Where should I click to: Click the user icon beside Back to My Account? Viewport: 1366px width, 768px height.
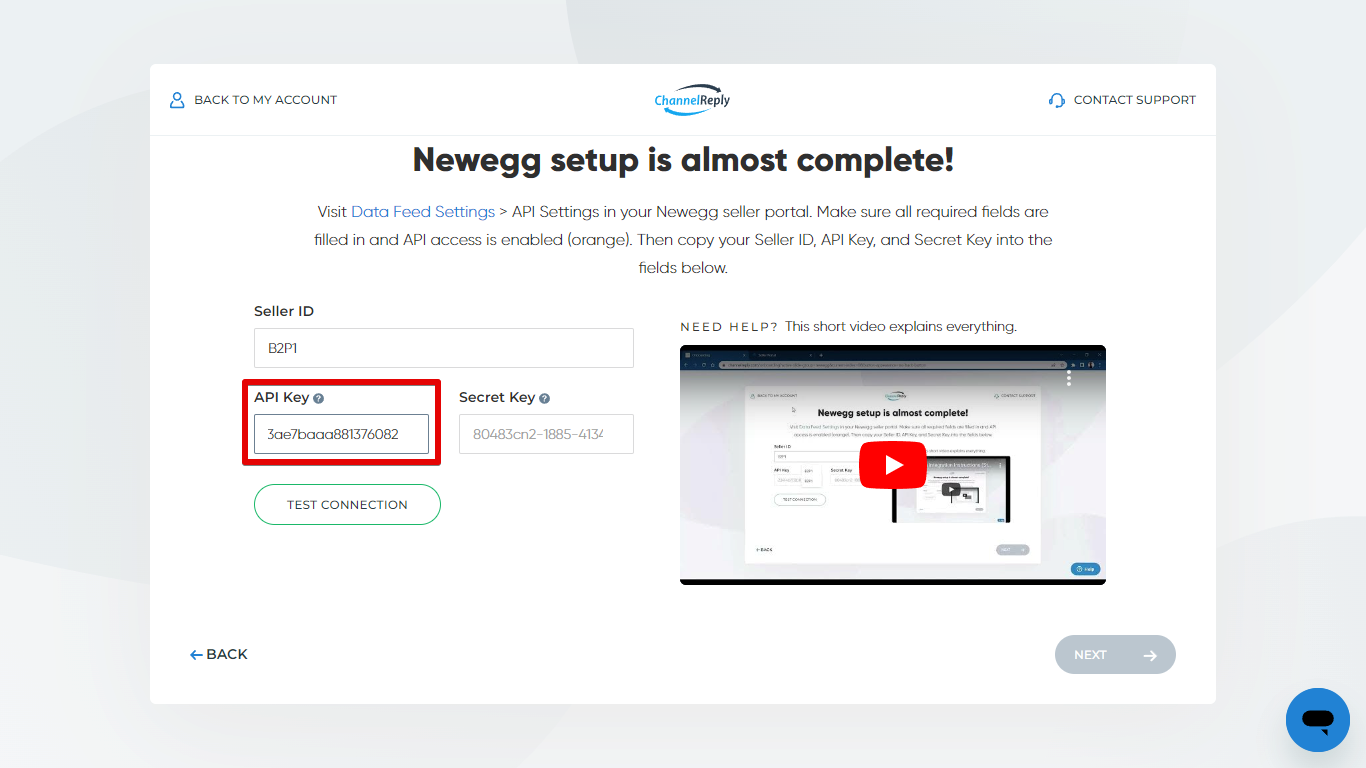(177, 100)
